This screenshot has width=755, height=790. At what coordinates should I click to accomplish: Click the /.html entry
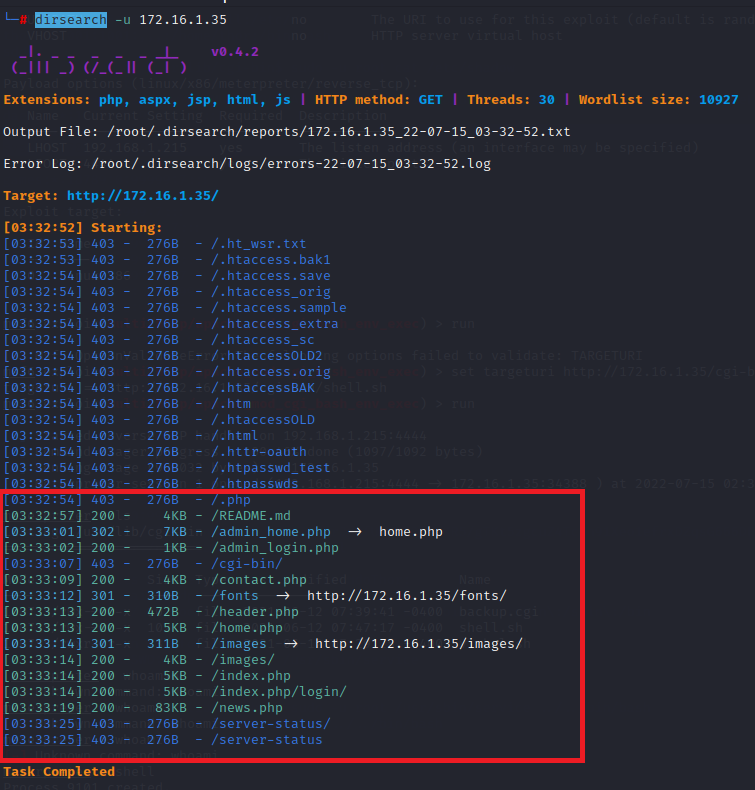coord(235,436)
